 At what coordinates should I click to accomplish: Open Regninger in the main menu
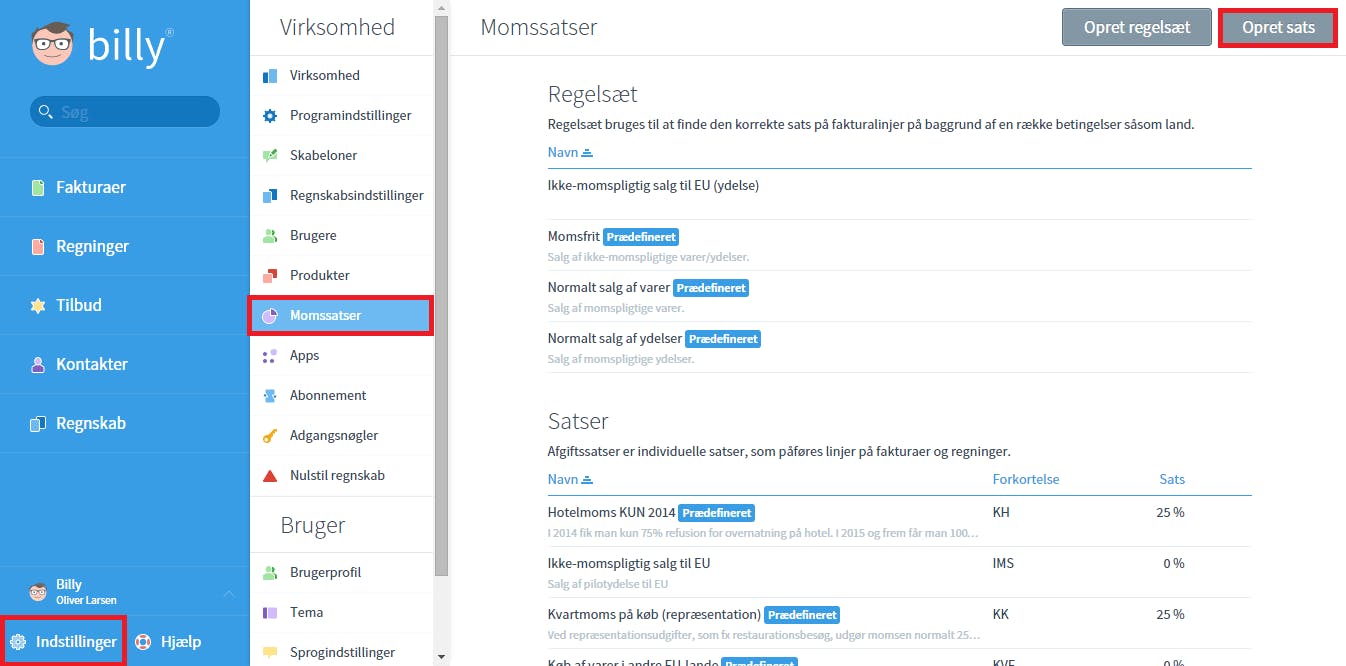[x=124, y=246]
